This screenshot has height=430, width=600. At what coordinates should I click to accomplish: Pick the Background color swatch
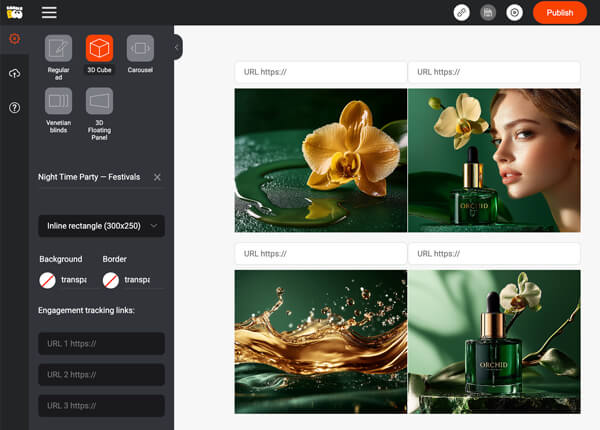coord(47,280)
